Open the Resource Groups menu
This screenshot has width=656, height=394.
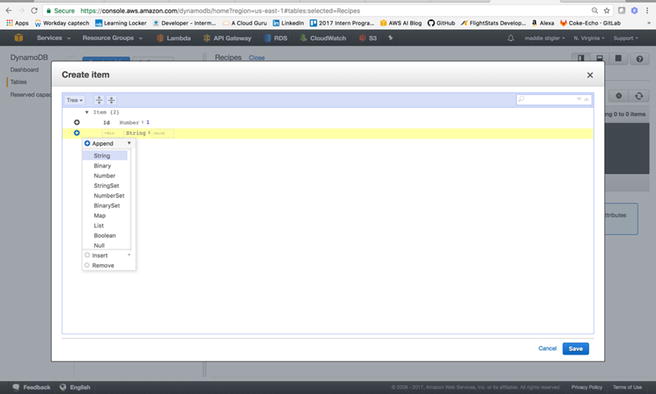pos(112,38)
